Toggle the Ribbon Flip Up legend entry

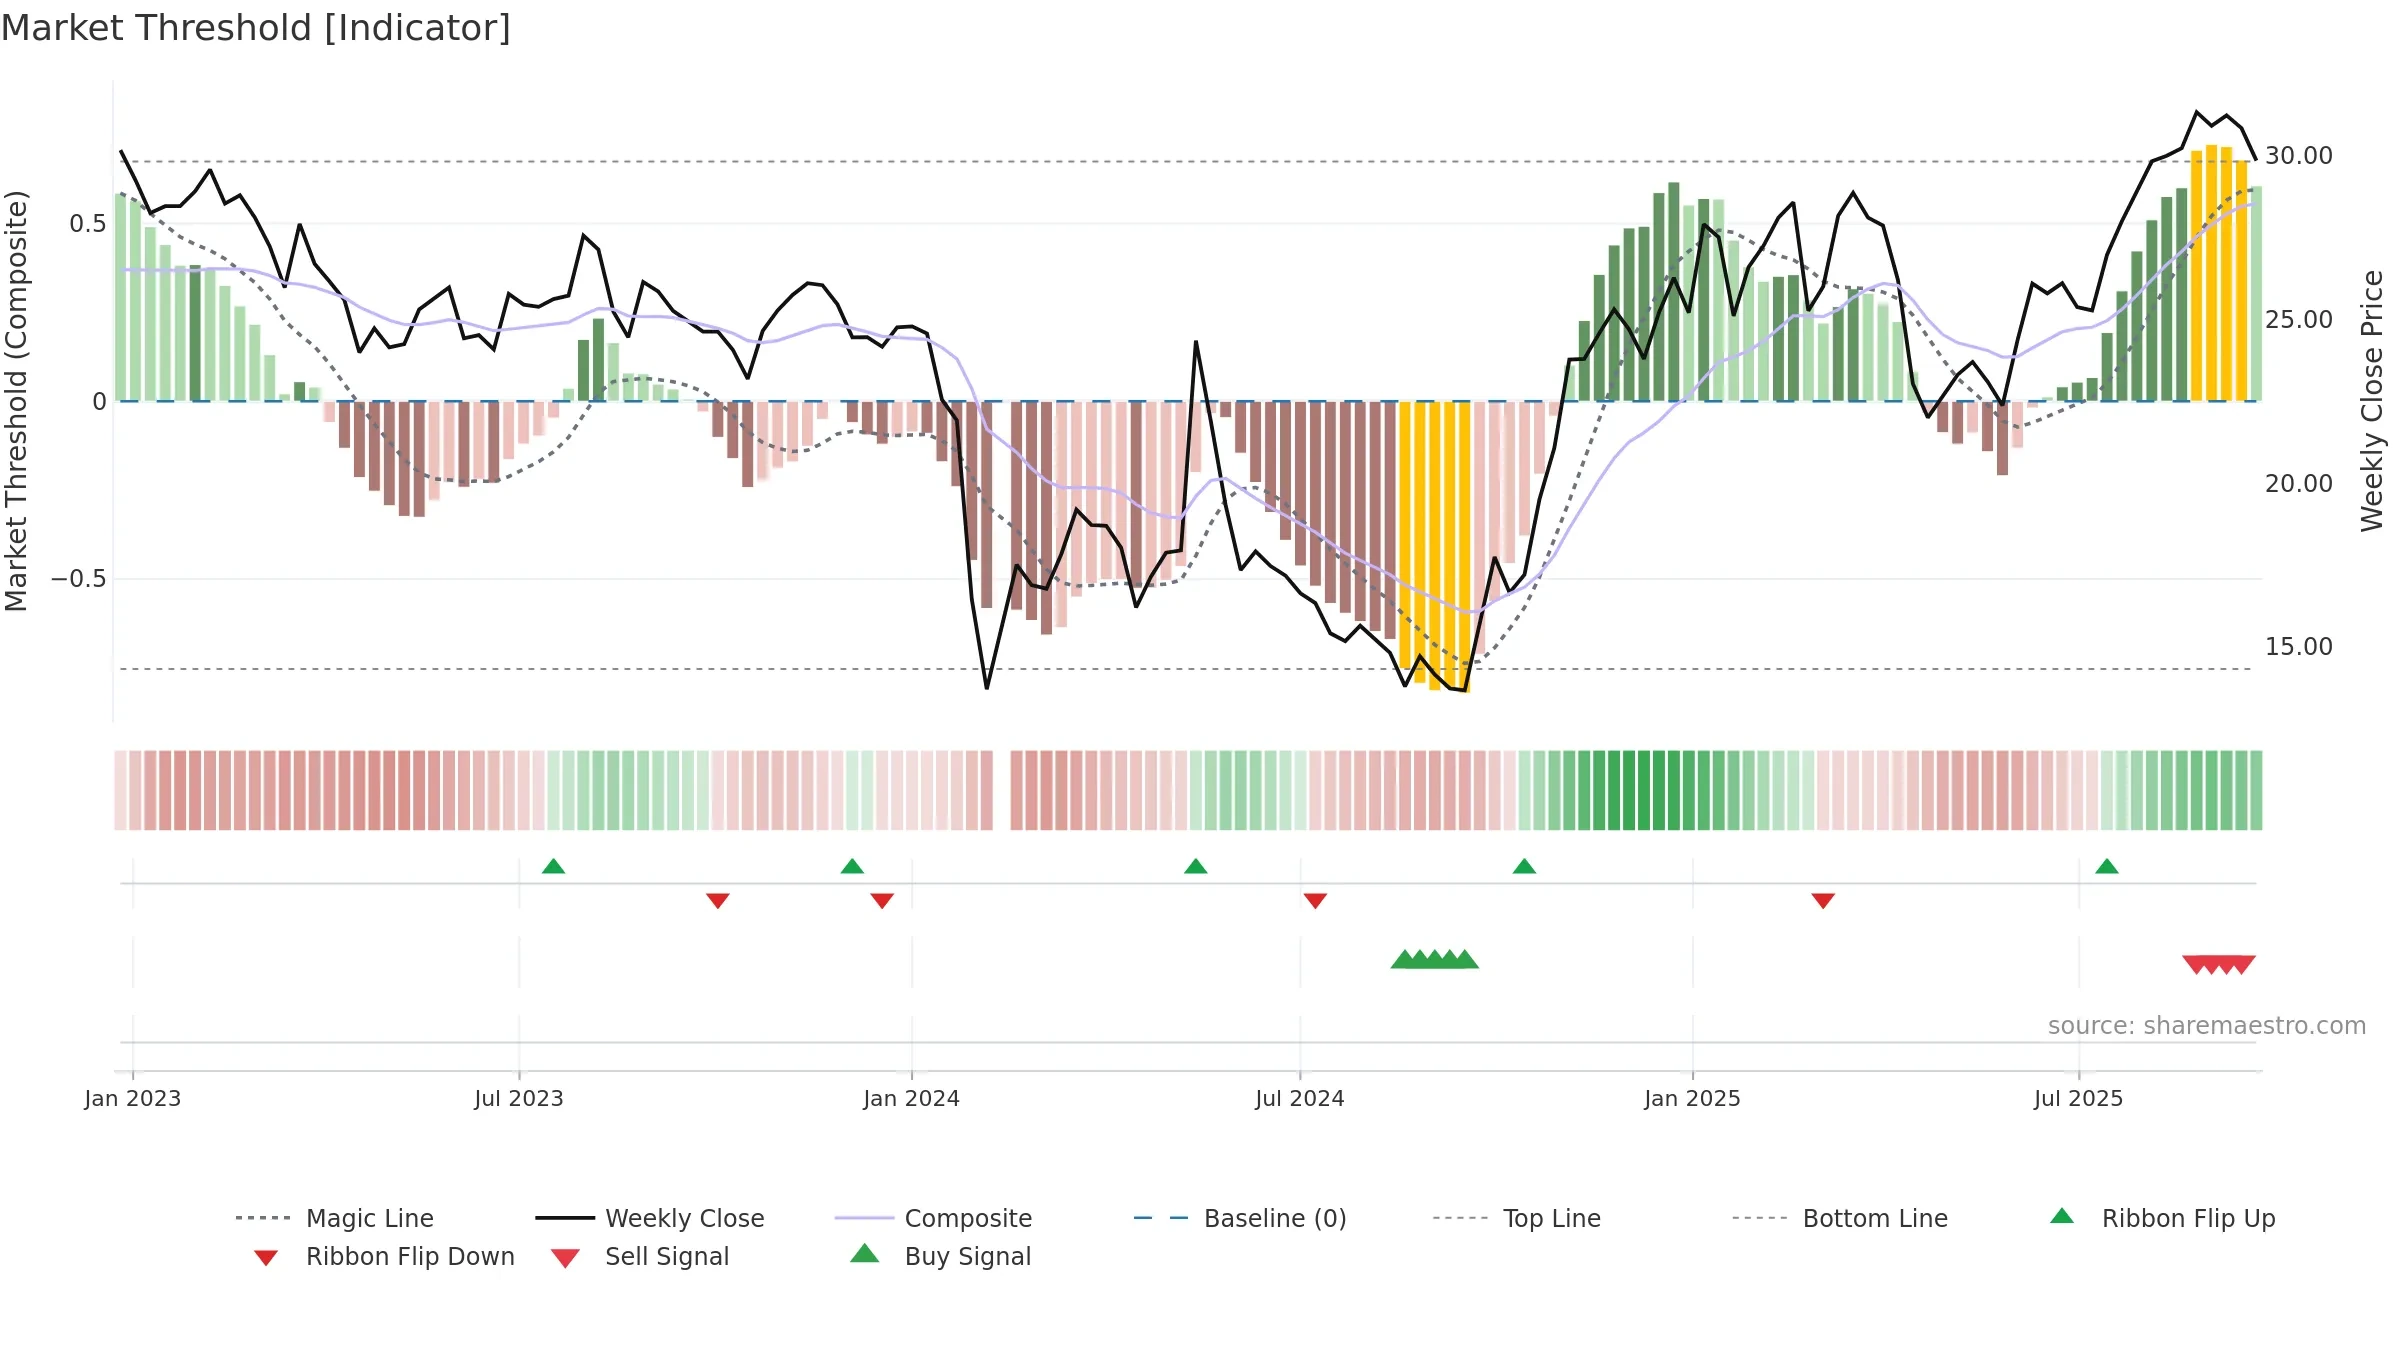point(2162,1218)
